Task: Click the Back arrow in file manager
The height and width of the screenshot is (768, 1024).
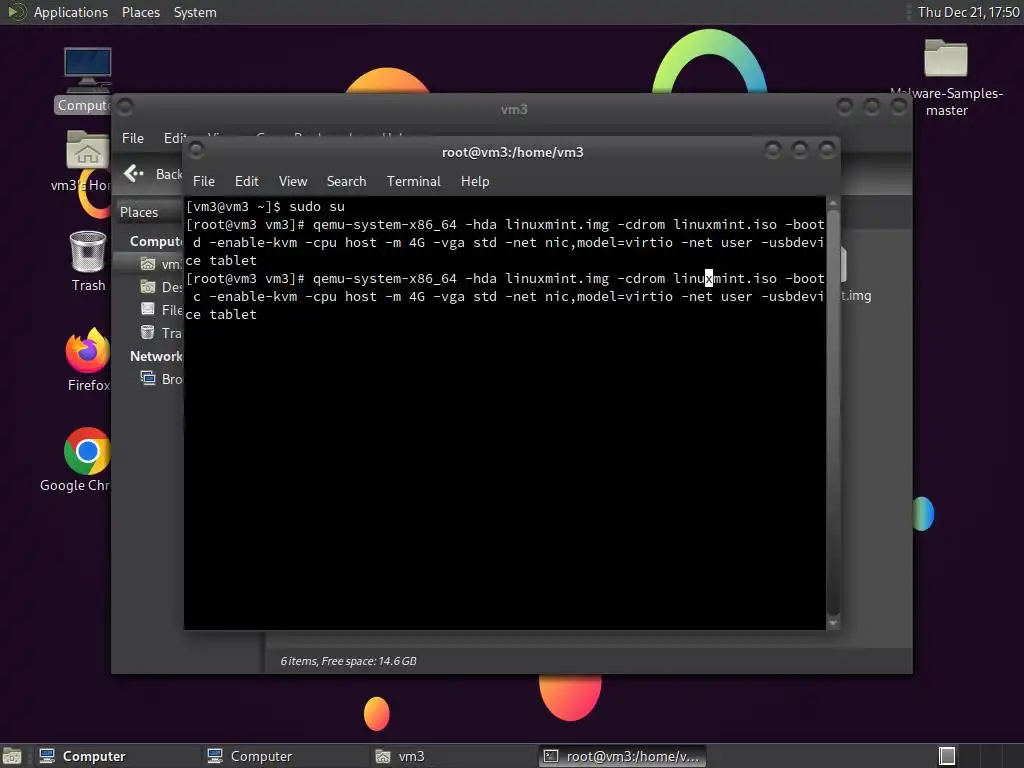Action: click(134, 174)
